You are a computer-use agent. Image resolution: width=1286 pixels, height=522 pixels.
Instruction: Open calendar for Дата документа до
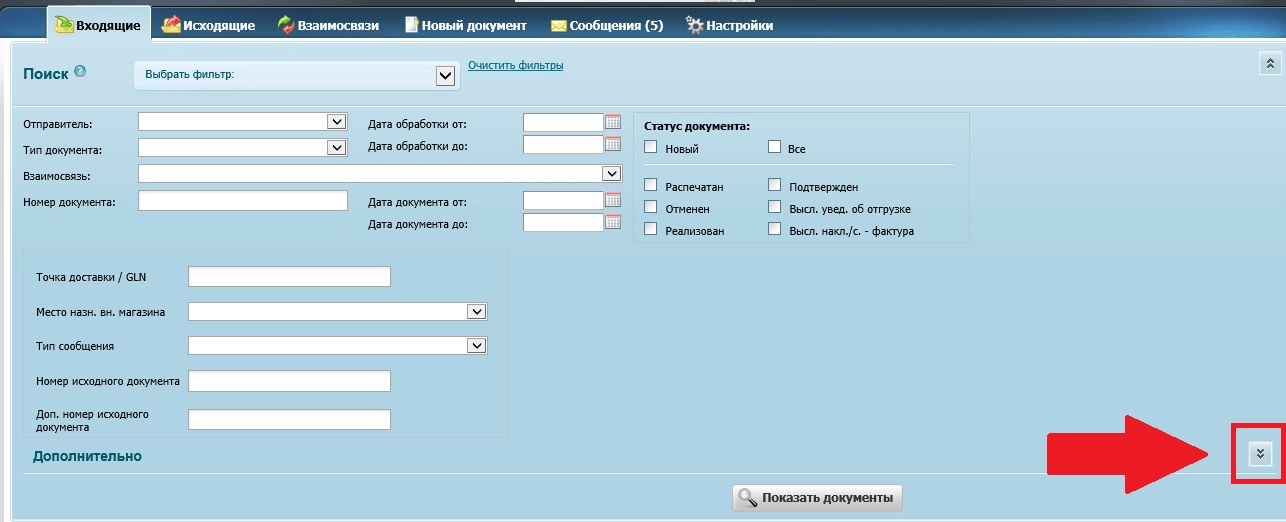pos(613,223)
